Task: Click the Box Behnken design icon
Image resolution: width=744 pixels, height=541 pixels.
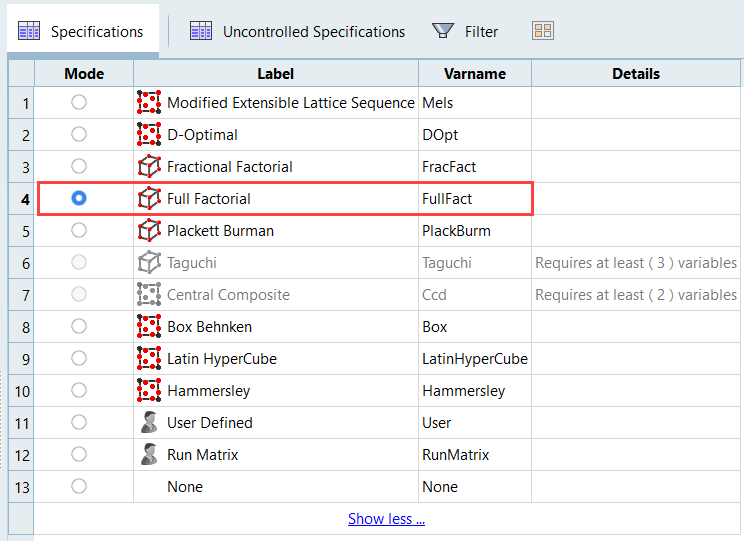Action: 149,326
